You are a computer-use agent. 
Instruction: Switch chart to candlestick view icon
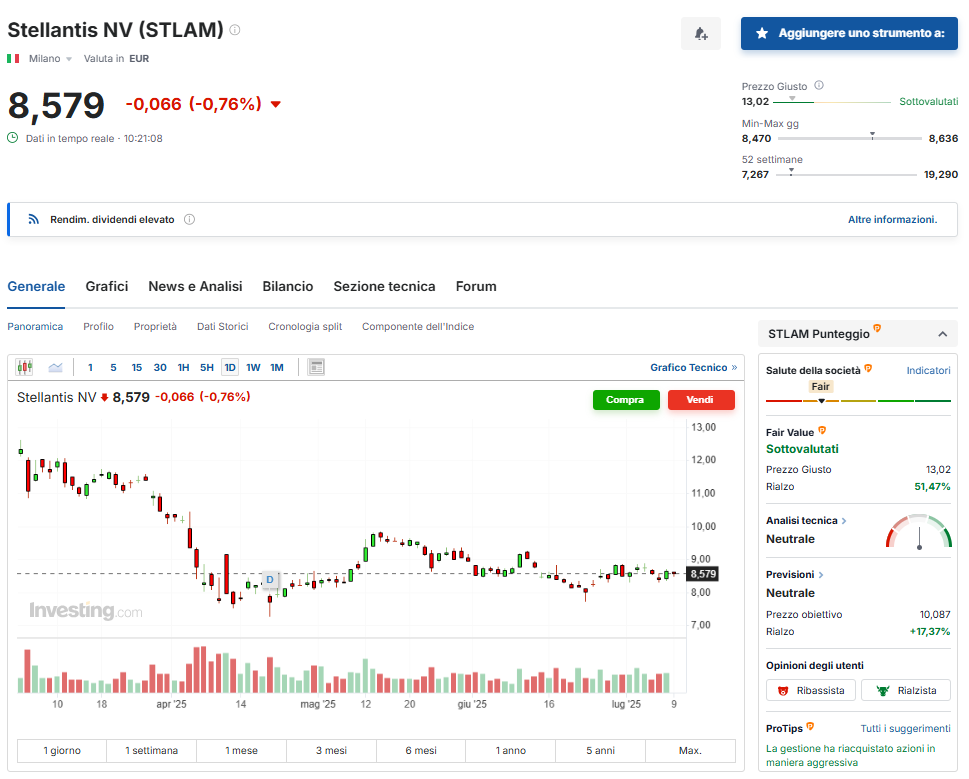tap(25, 367)
